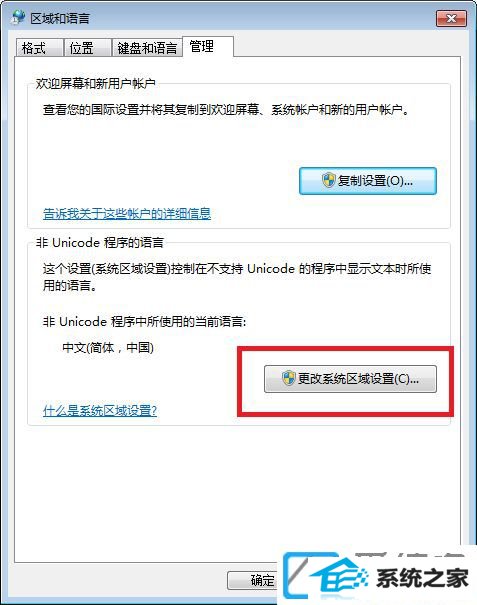Image resolution: width=477 pixels, height=605 pixels.
Task: Click the blue house logo watermark
Action: pos(326,576)
